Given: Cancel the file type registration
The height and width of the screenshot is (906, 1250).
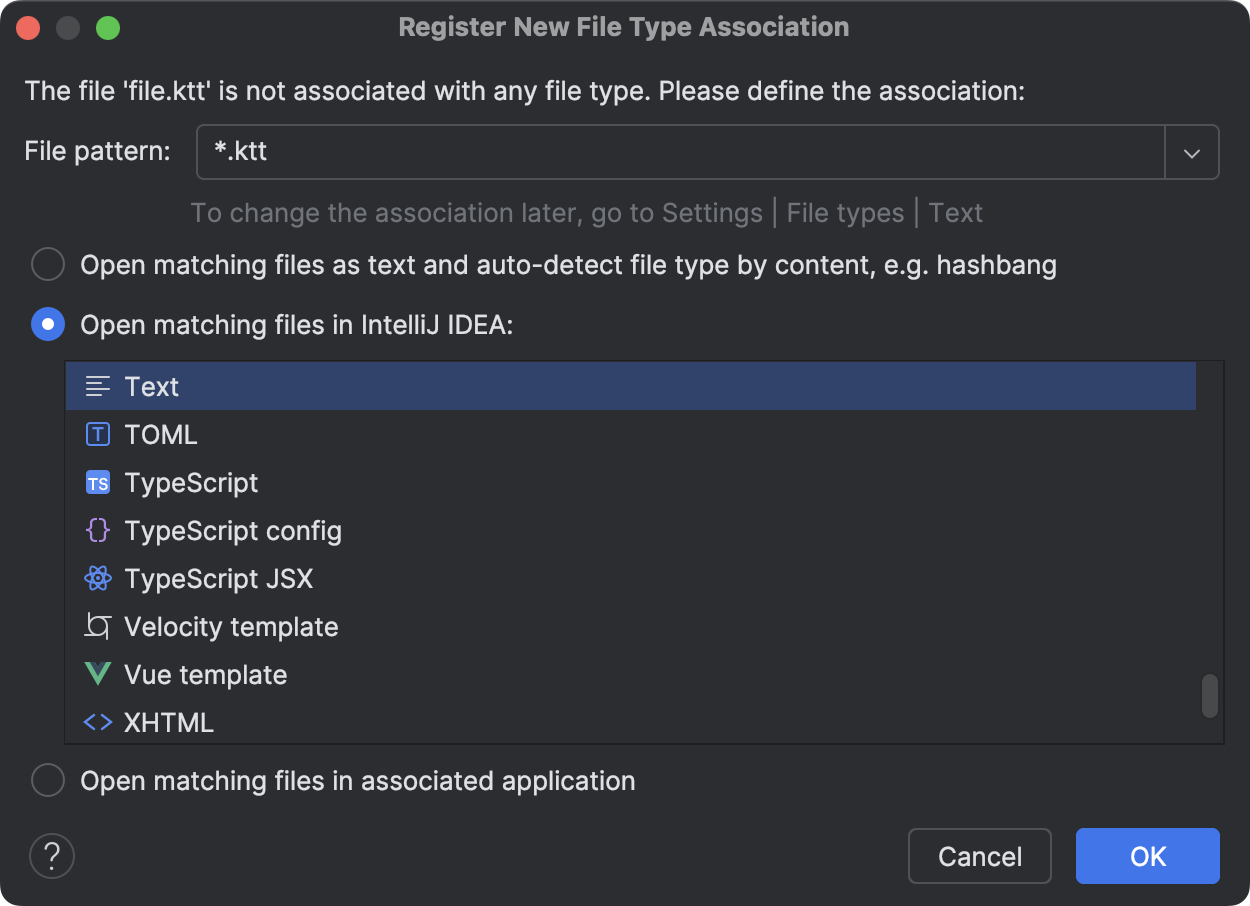Looking at the screenshot, I should (x=979, y=856).
